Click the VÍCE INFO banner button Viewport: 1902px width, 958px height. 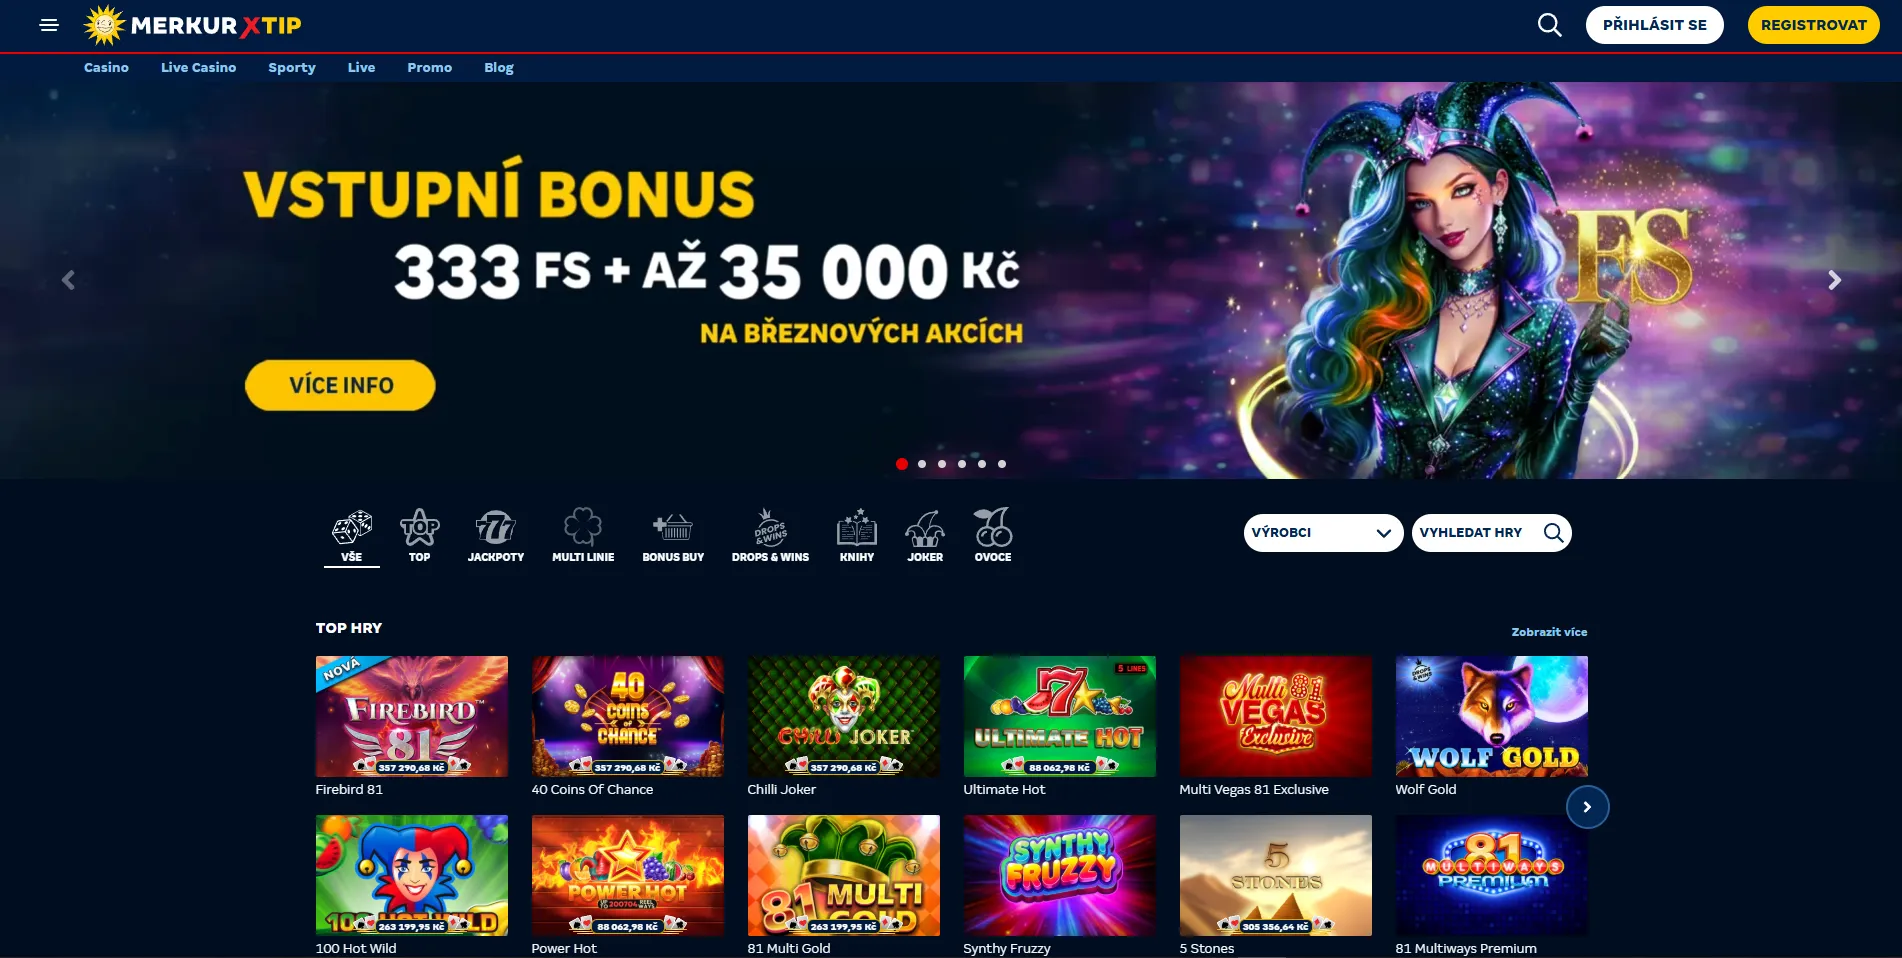pyautogui.click(x=340, y=385)
